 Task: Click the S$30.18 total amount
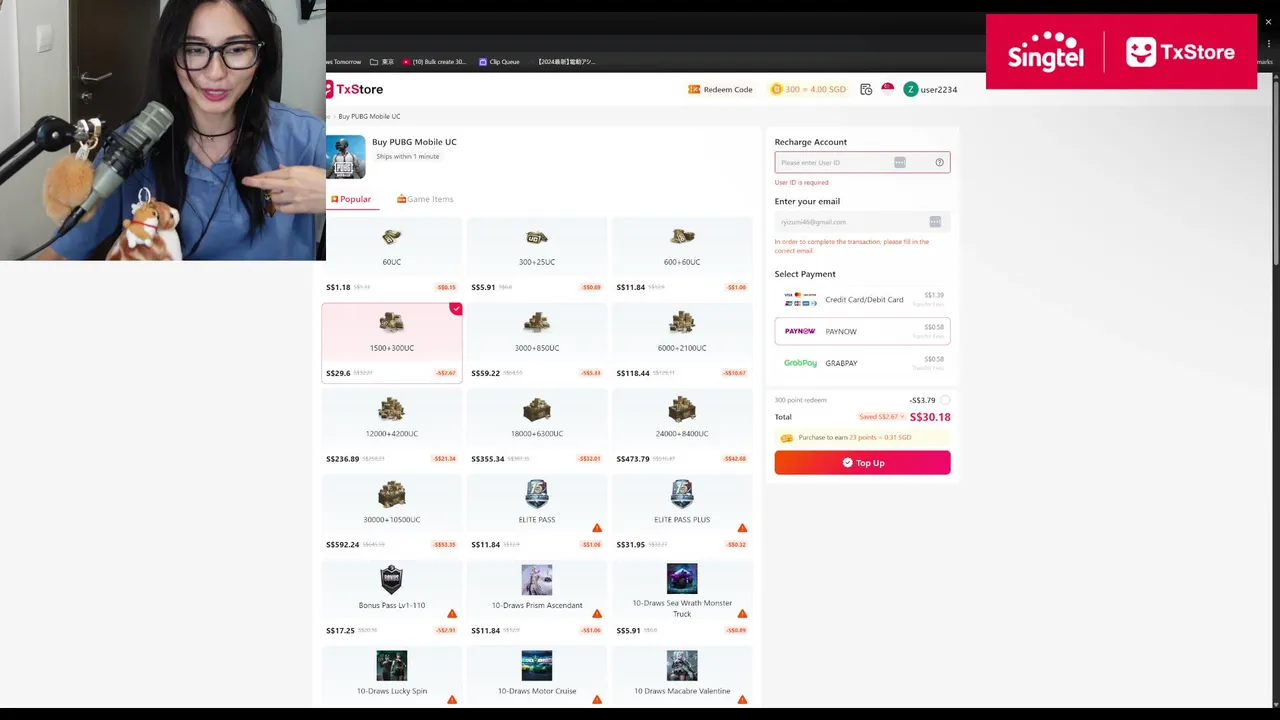tap(930, 417)
